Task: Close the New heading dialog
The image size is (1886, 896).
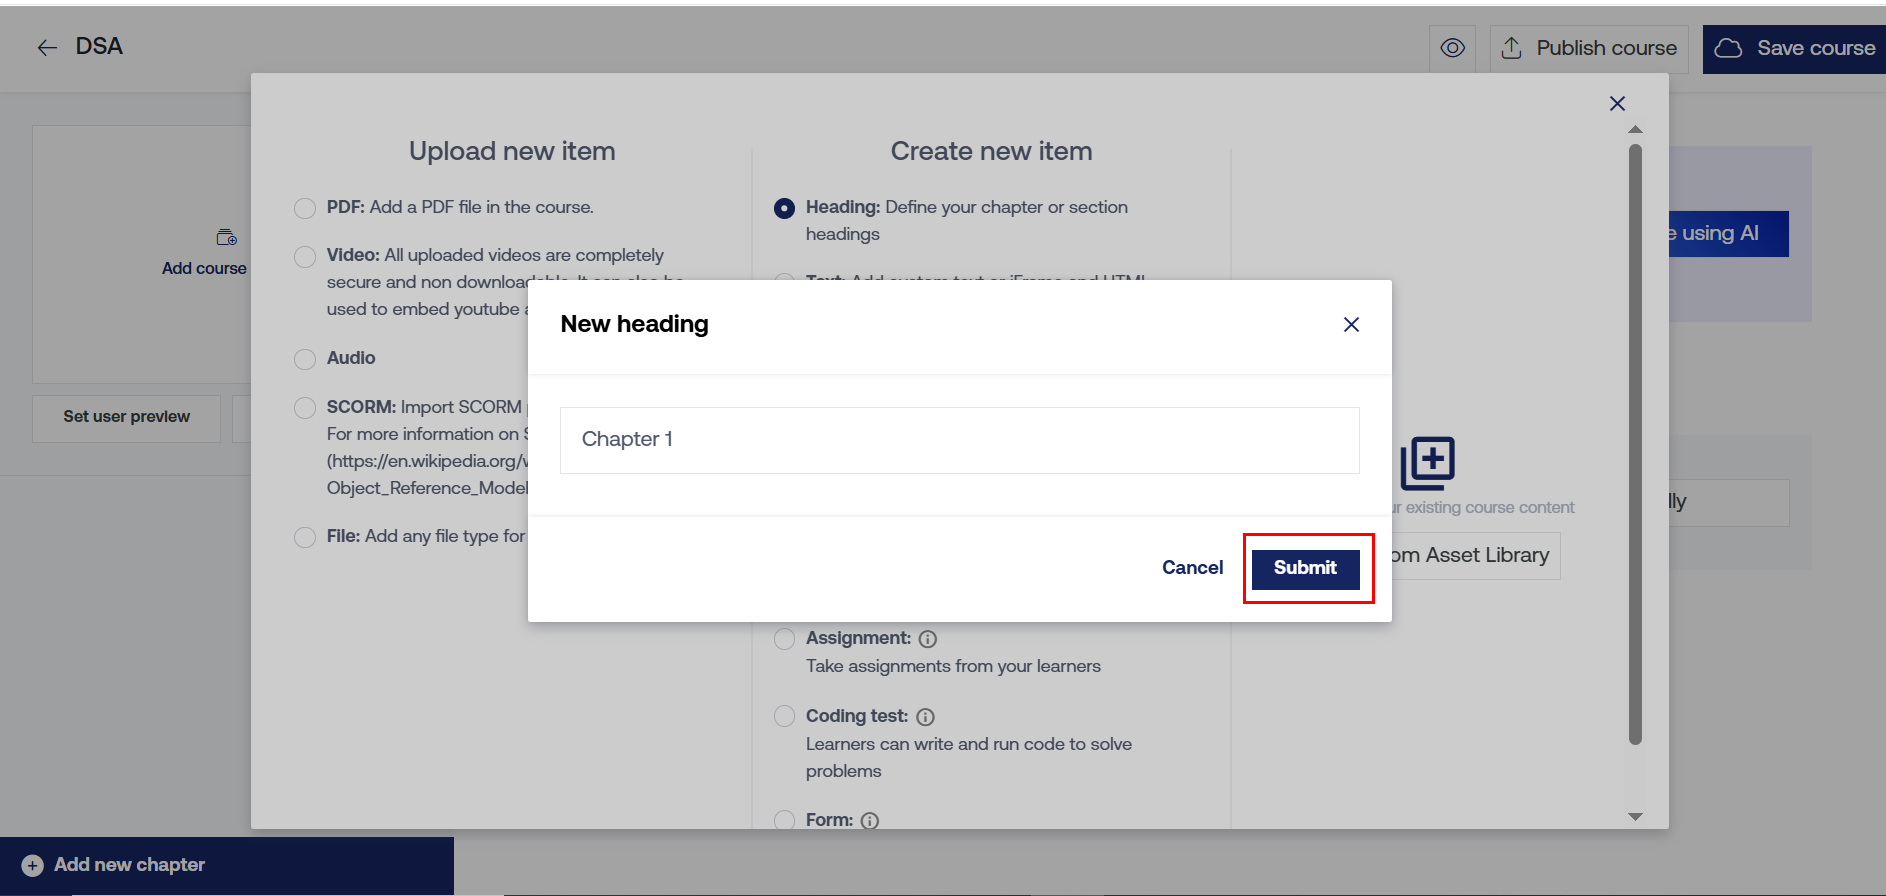Action: click(1351, 324)
